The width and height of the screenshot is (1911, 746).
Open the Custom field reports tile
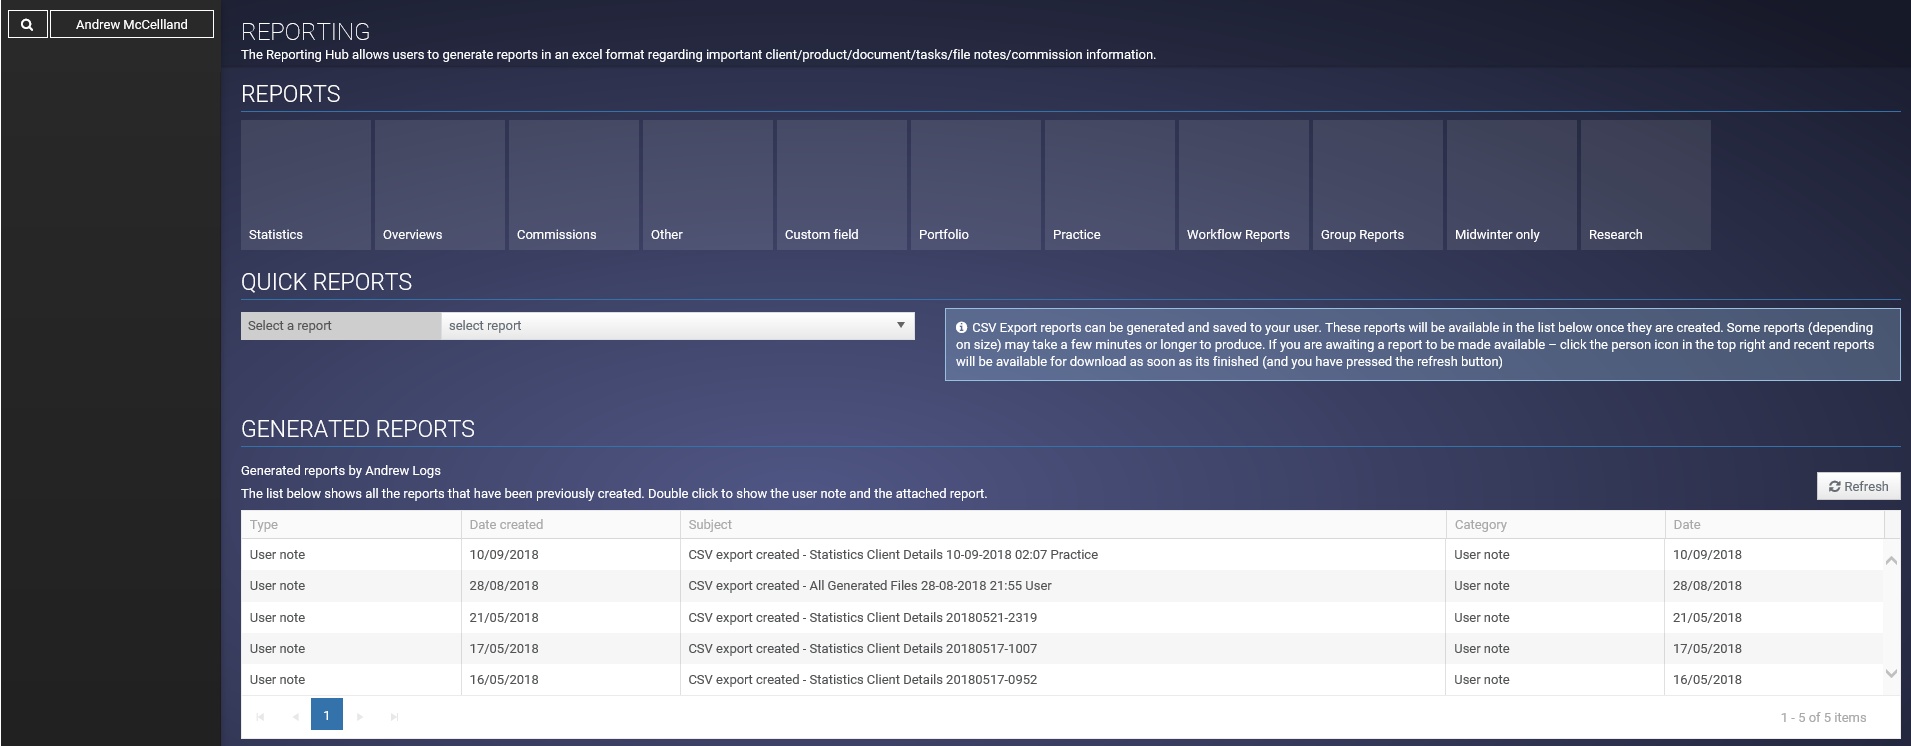(x=842, y=185)
